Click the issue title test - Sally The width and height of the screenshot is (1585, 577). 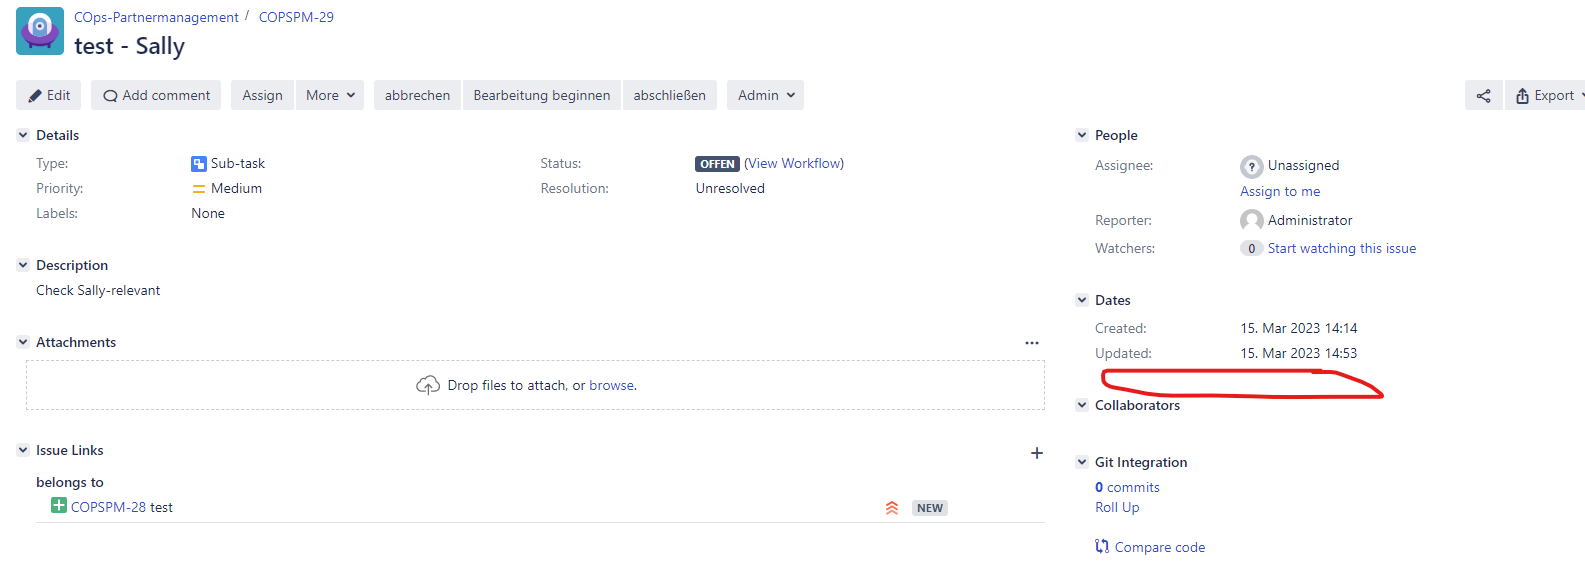click(x=129, y=46)
